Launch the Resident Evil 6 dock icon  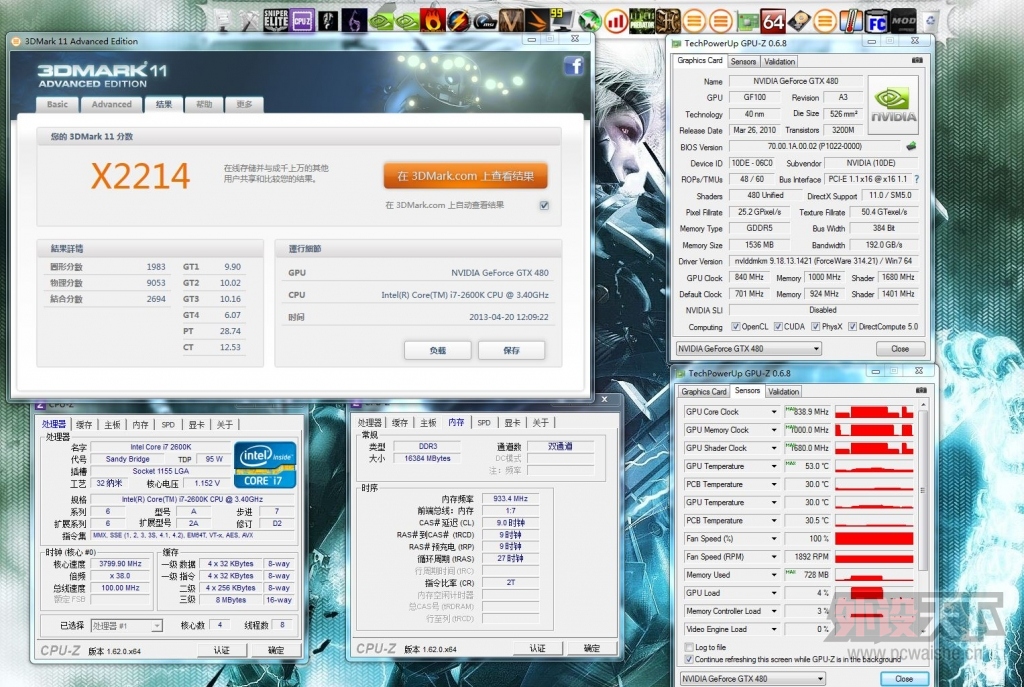click(x=354, y=20)
